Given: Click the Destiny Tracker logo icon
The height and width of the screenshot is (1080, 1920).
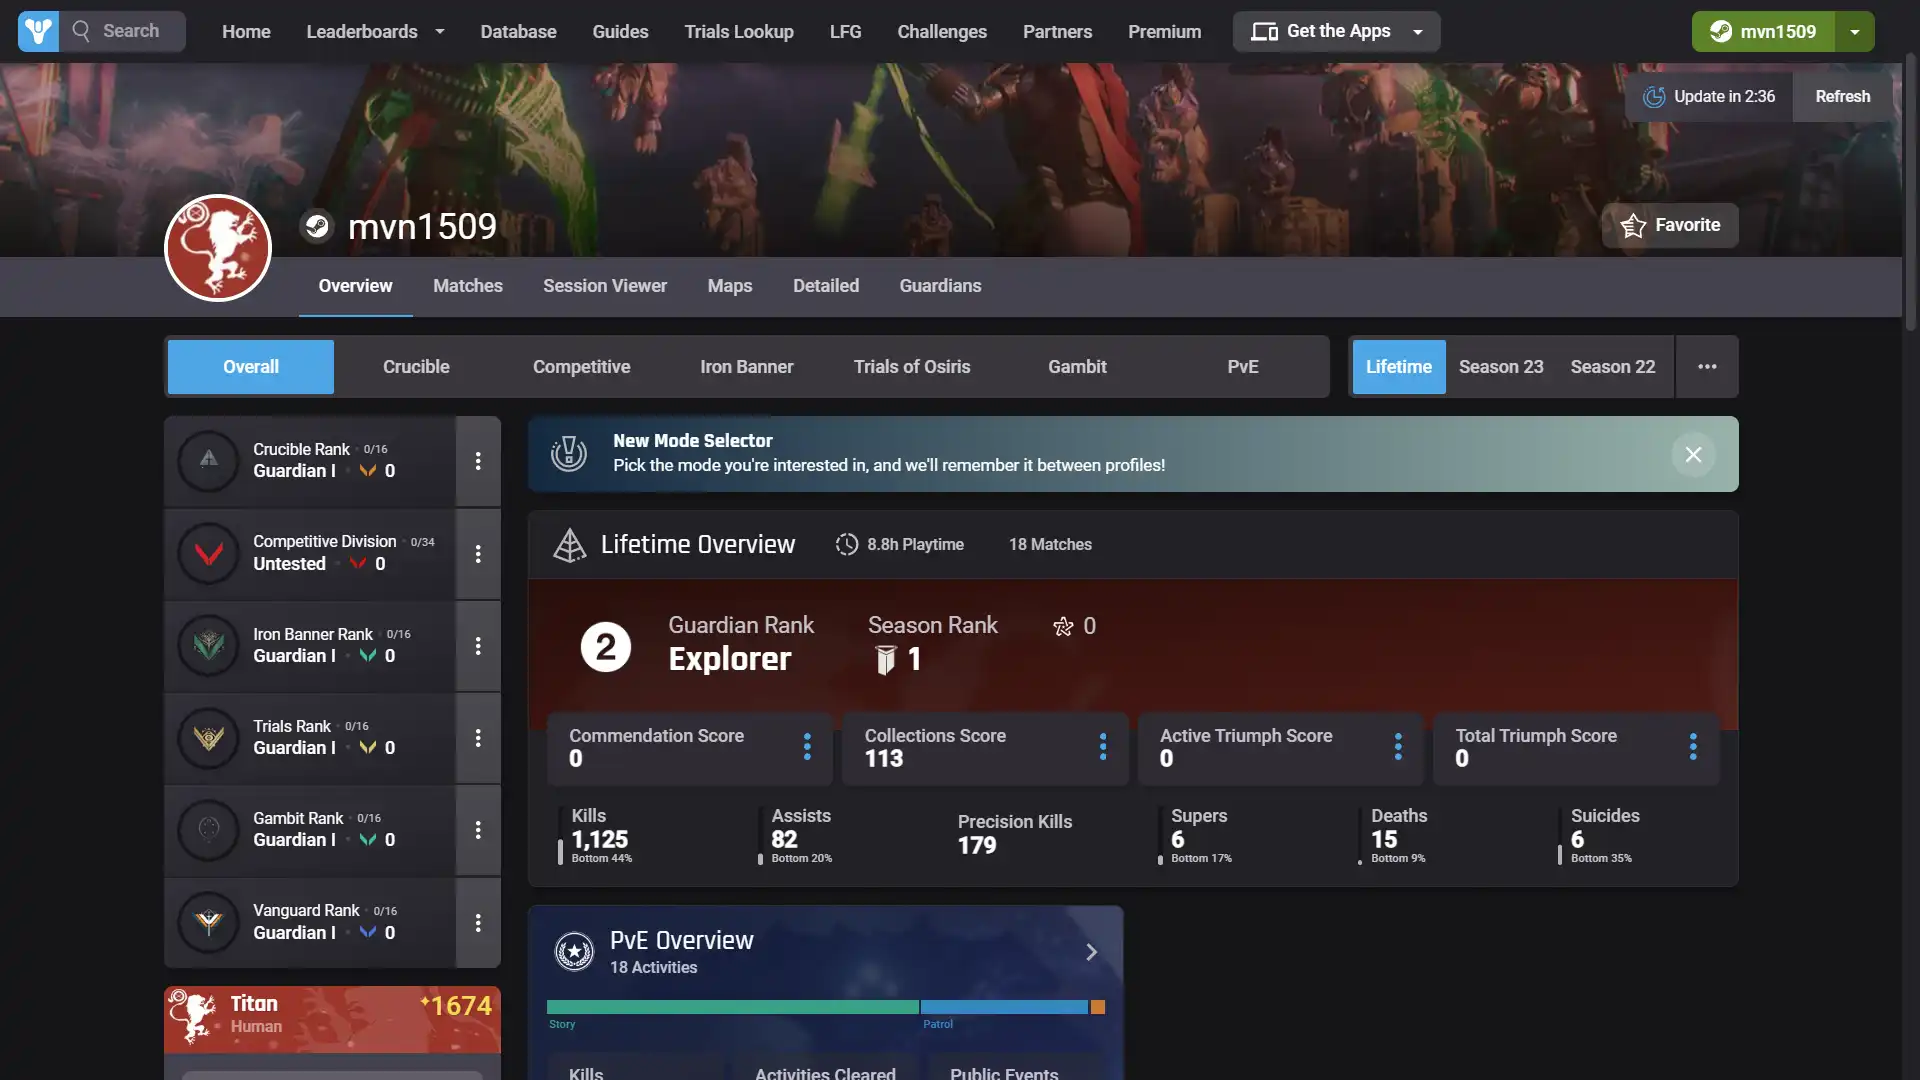Looking at the screenshot, I should point(38,31).
